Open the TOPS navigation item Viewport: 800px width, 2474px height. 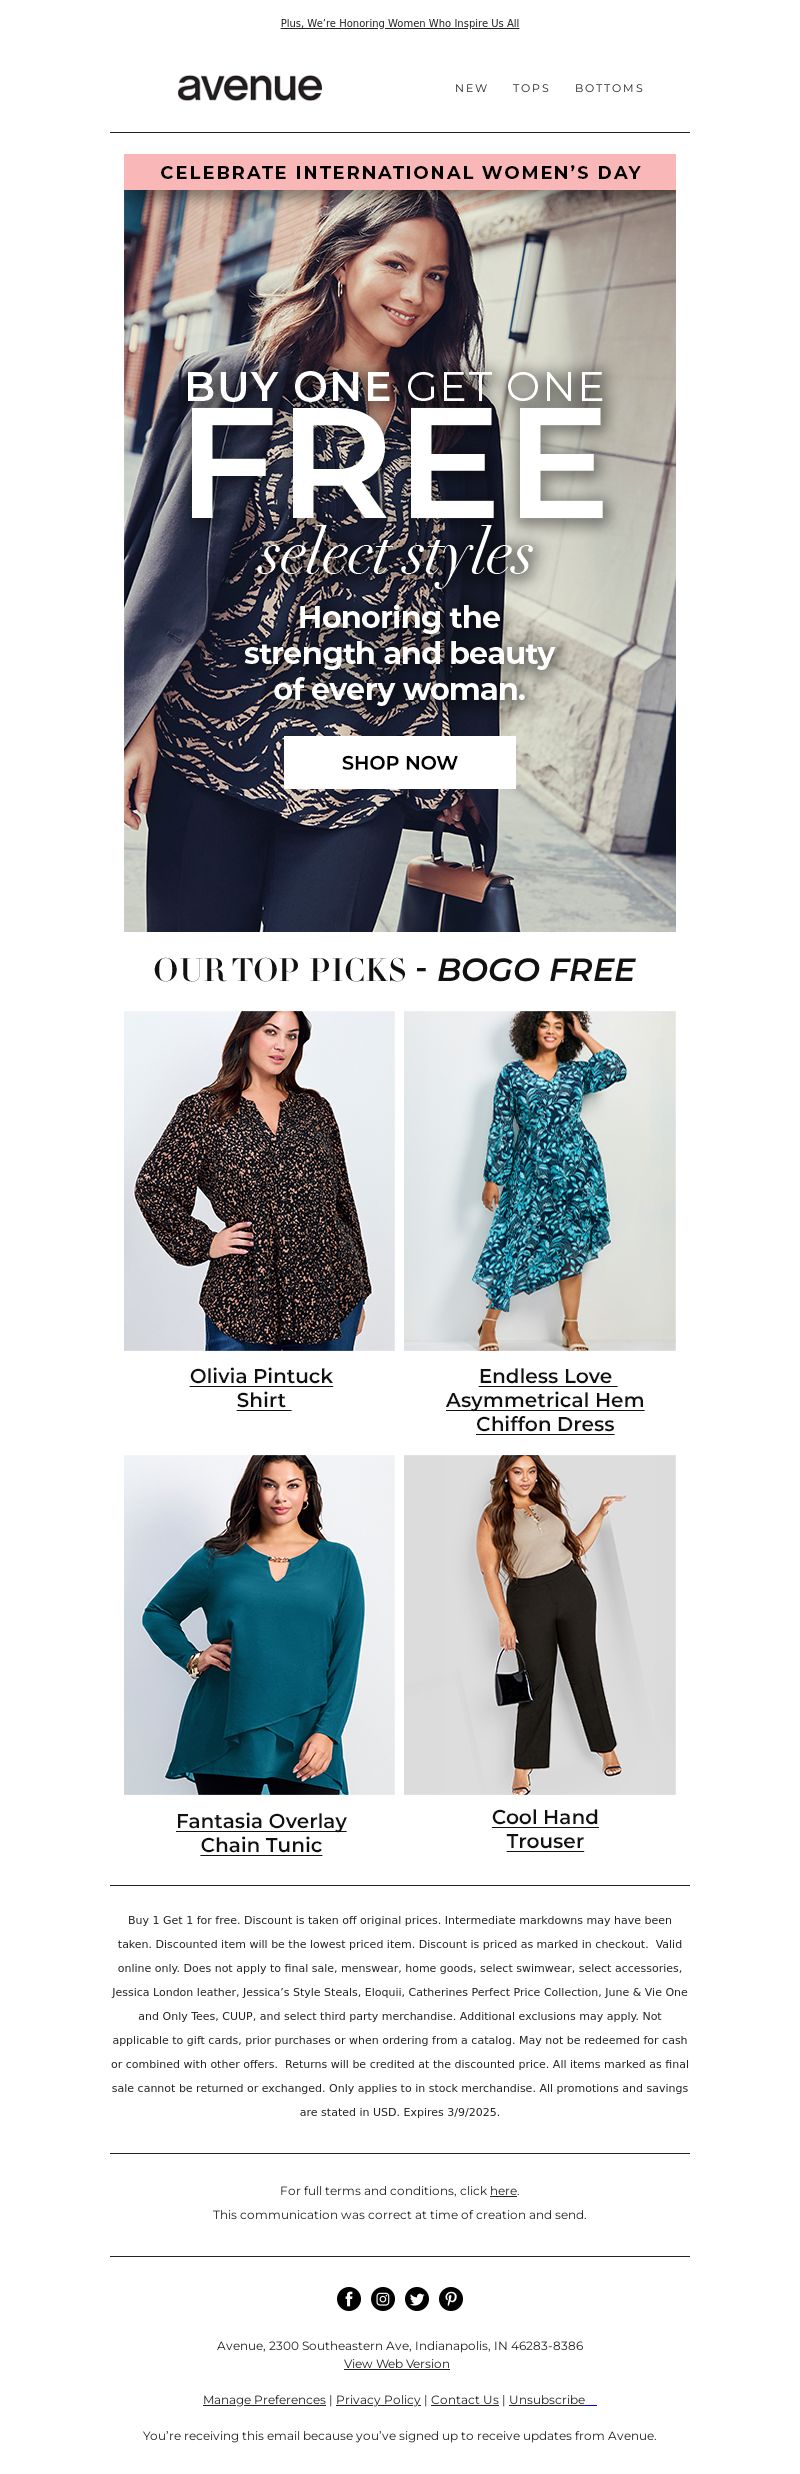(531, 88)
